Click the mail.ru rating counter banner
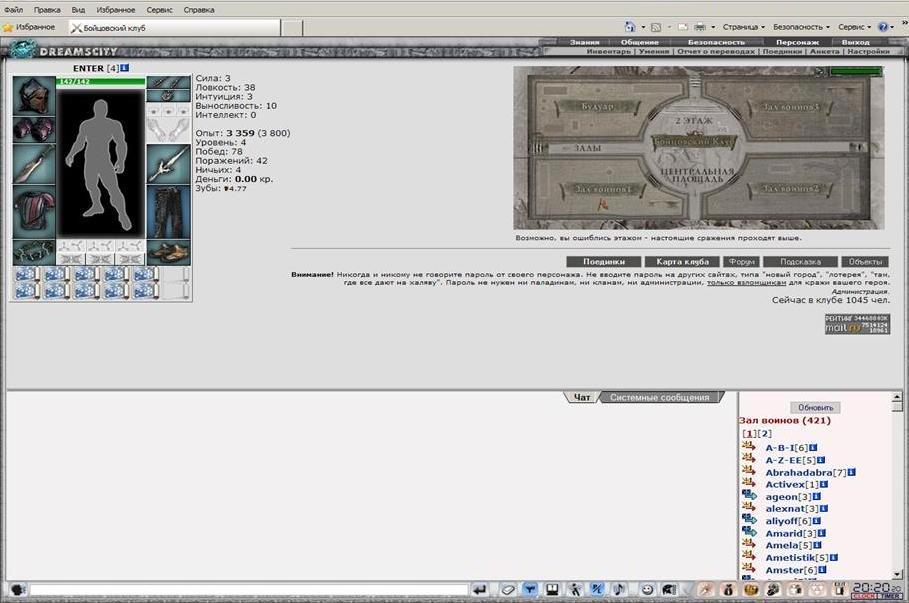 pyautogui.click(x=857, y=324)
